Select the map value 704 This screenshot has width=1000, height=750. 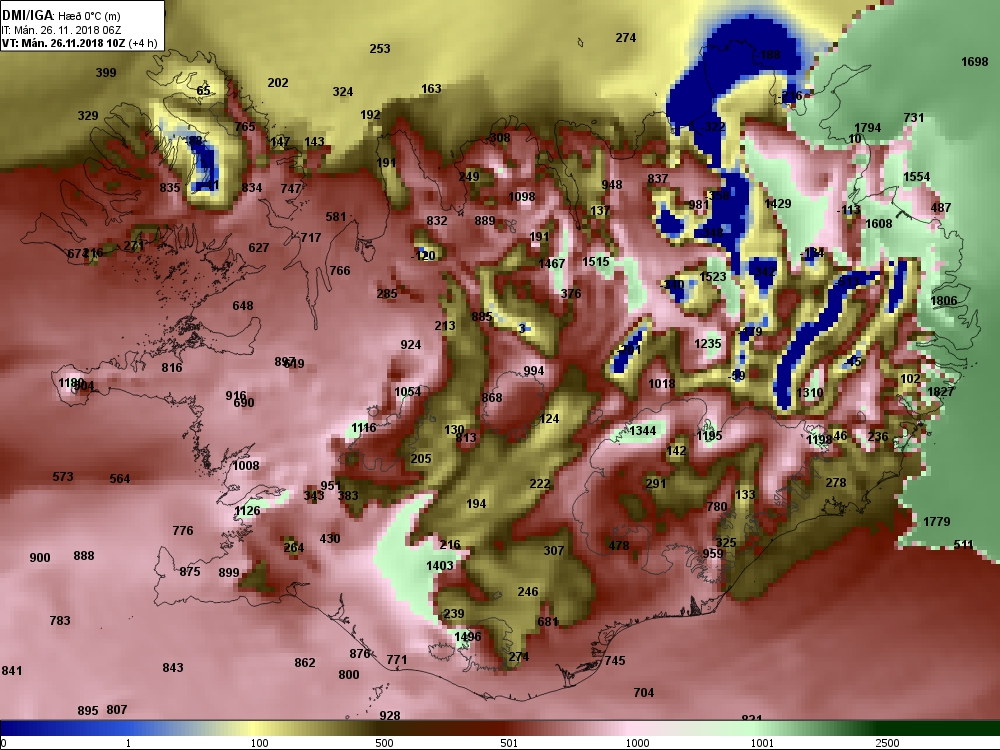click(644, 693)
